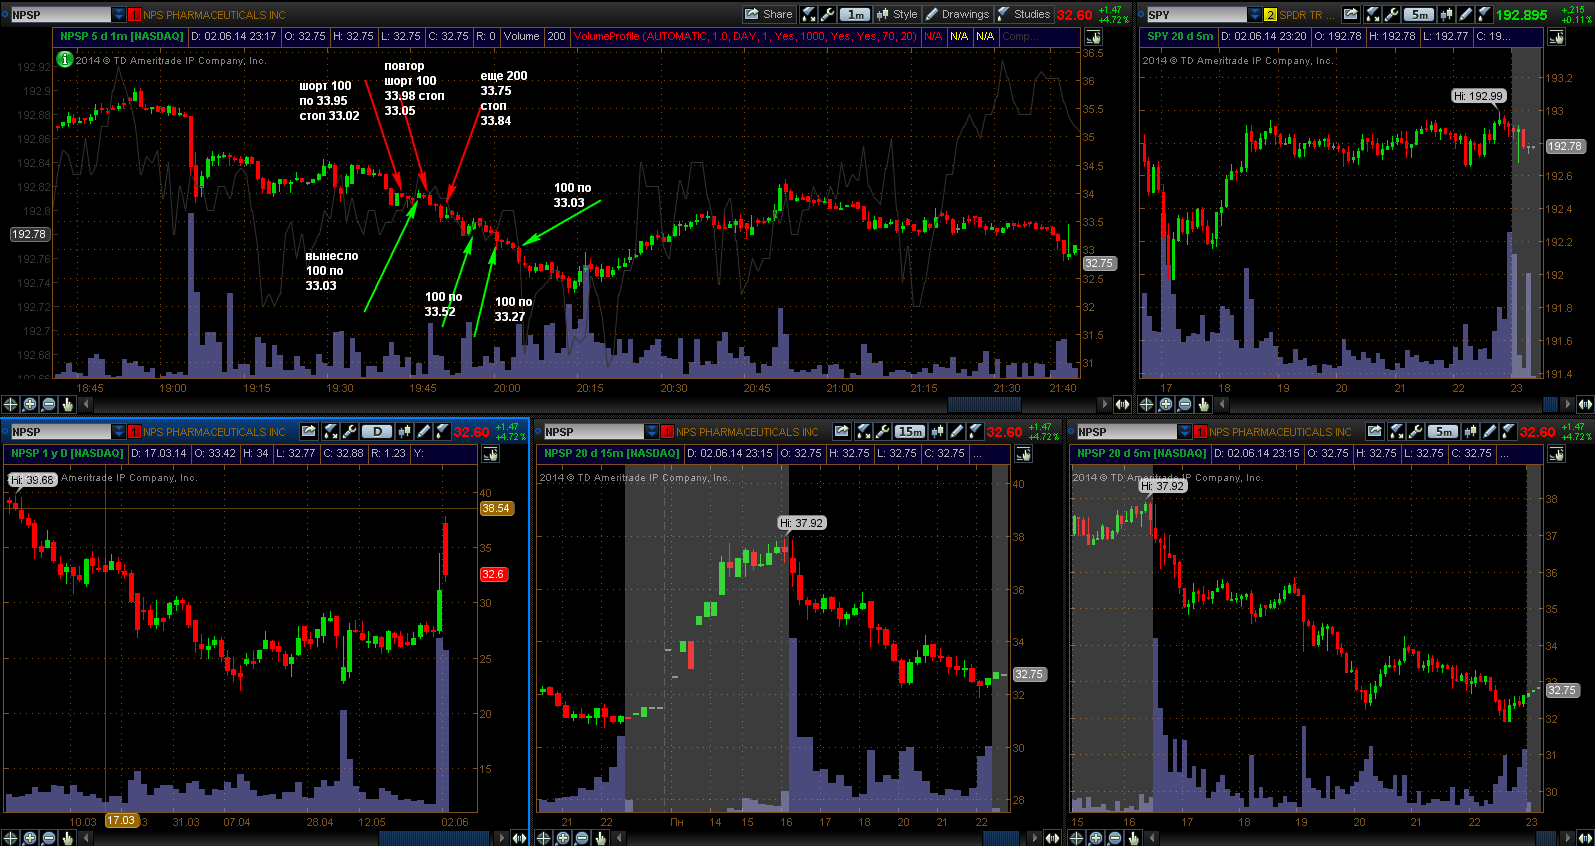Click share icon on SPY chart
The width and height of the screenshot is (1595, 846).
pyautogui.click(x=1351, y=14)
